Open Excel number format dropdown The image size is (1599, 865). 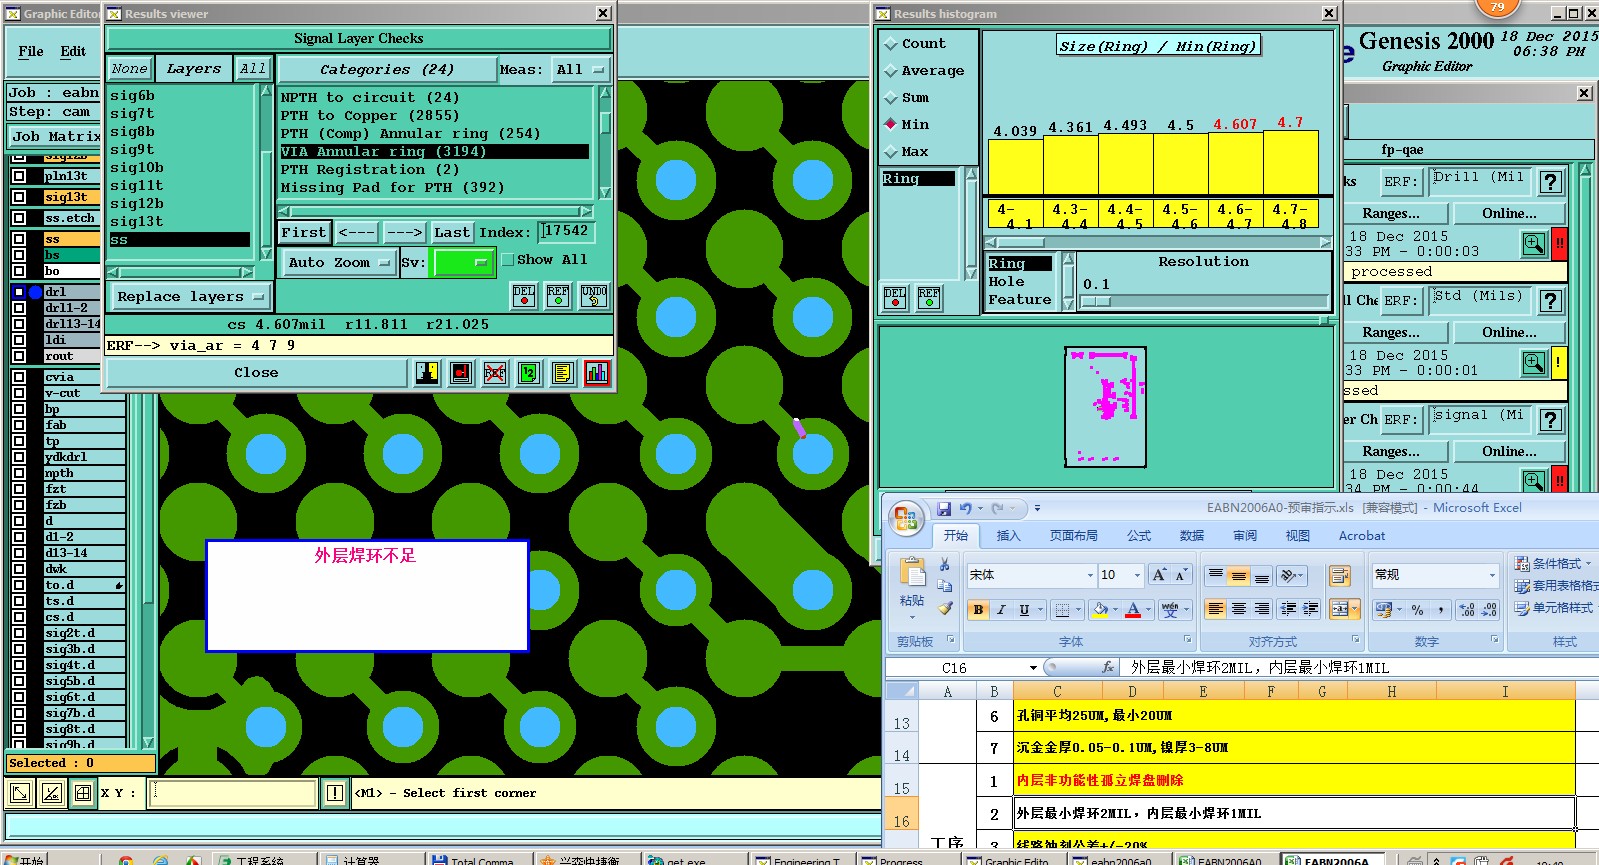1492,575
